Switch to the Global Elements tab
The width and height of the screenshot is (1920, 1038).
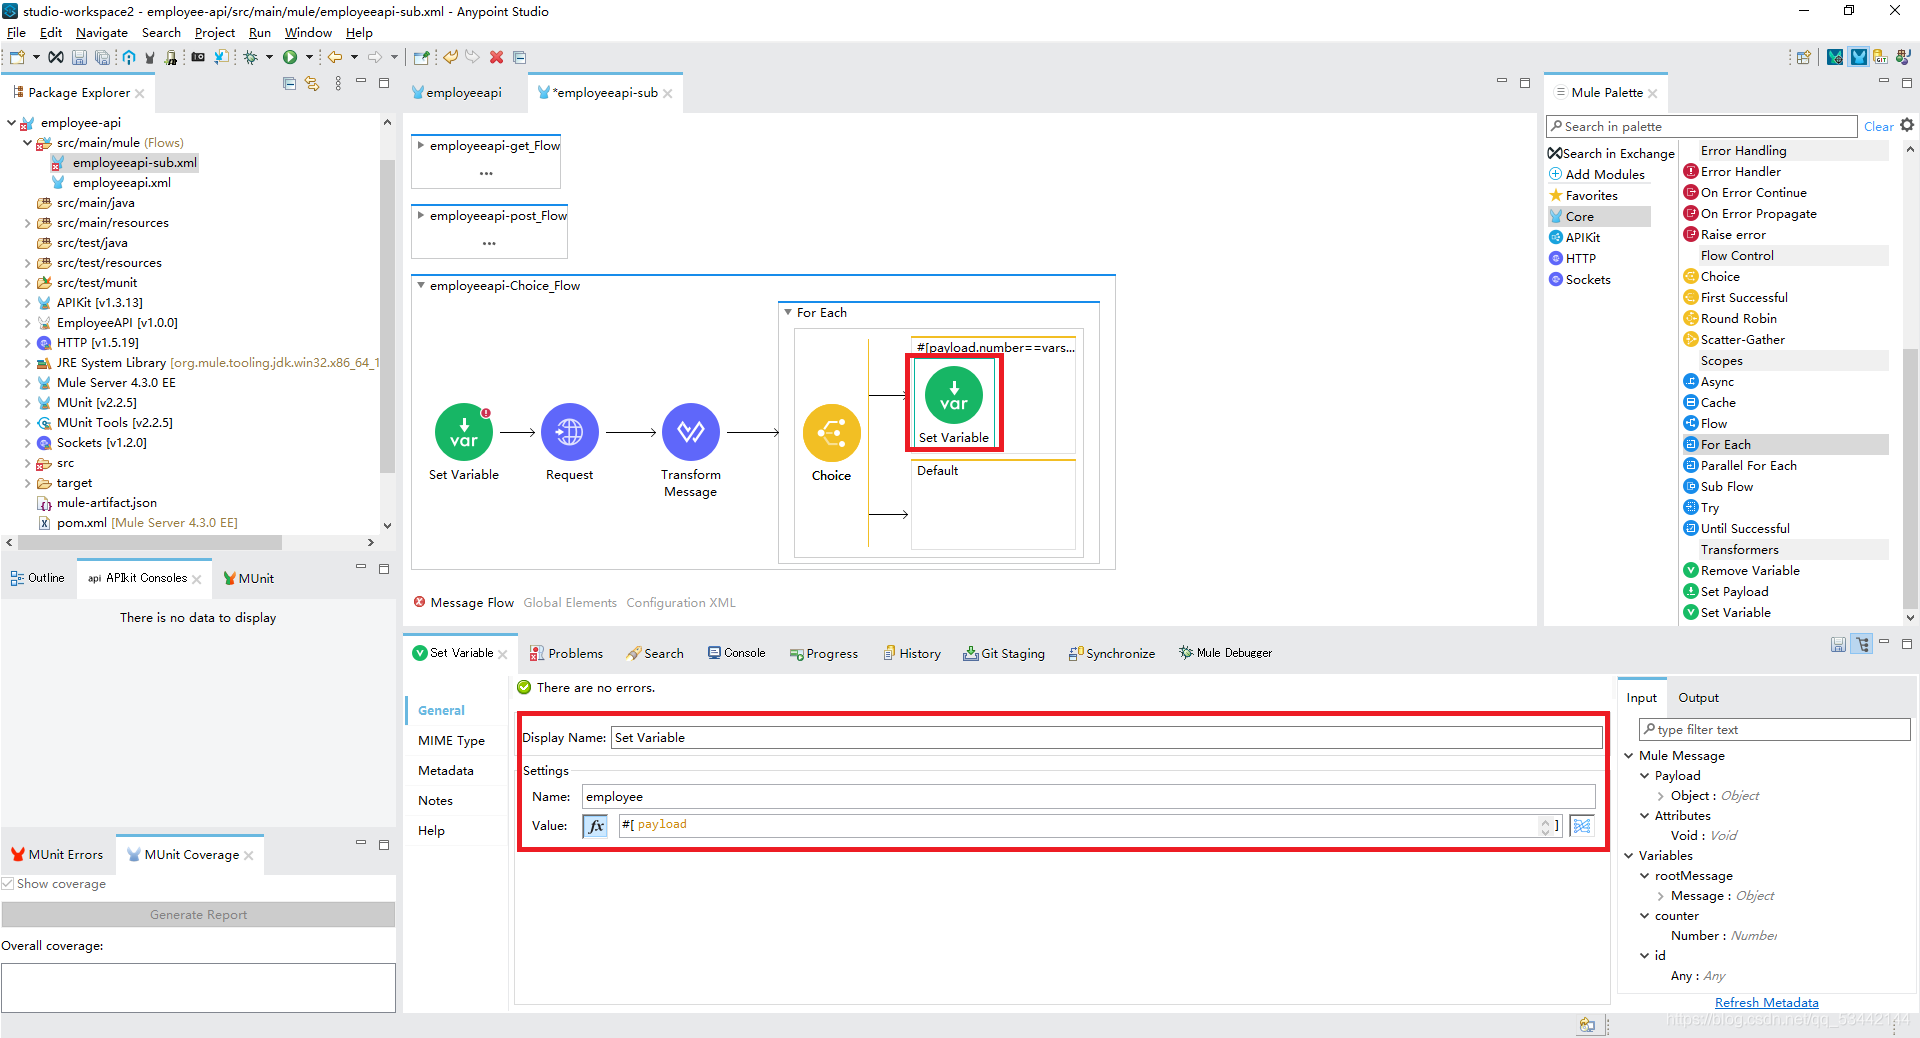(570, 603)
